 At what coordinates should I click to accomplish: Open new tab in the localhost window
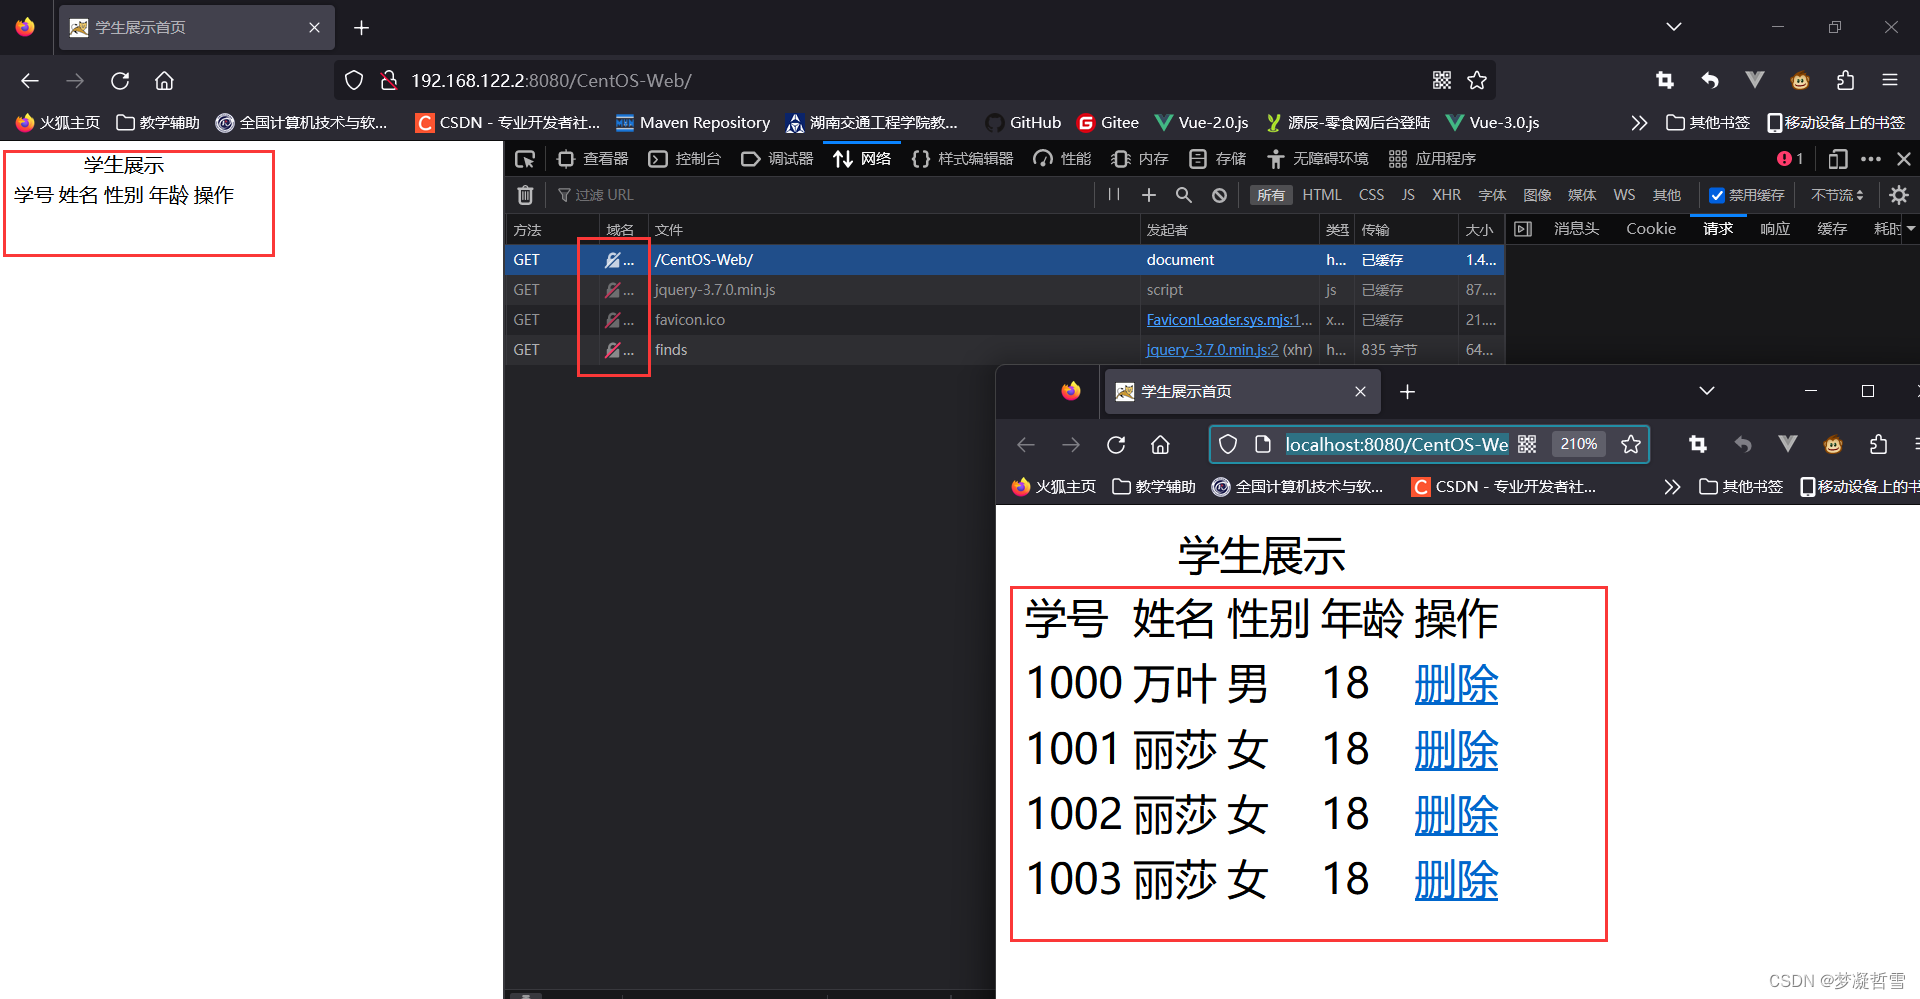(x=1407, y=392)
